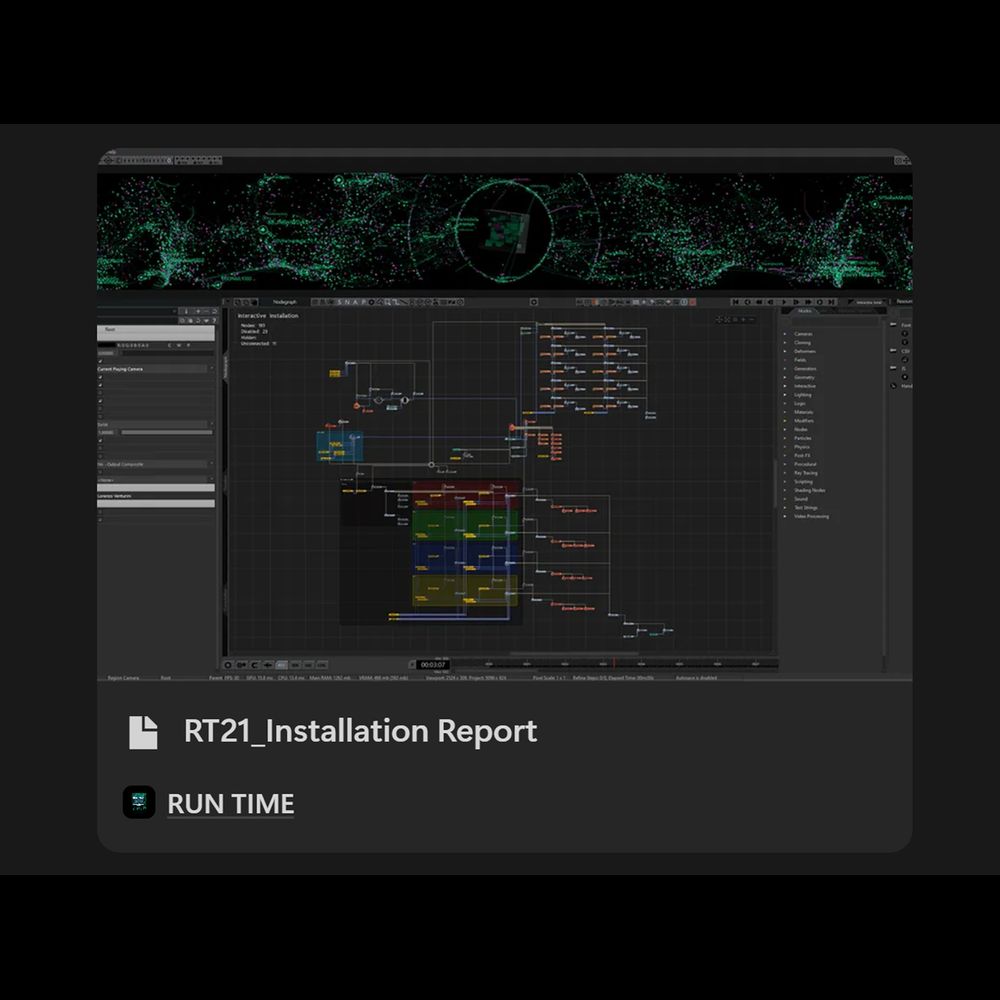Click the red timeline playhead marker
This screenshot has height=1000, width=1000.
(x=613, y=663)
